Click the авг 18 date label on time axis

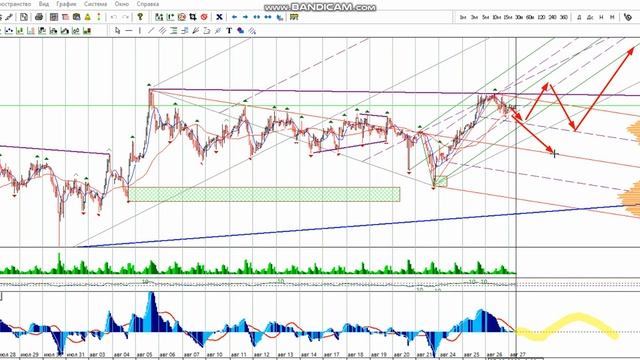(x=356, y=355)
